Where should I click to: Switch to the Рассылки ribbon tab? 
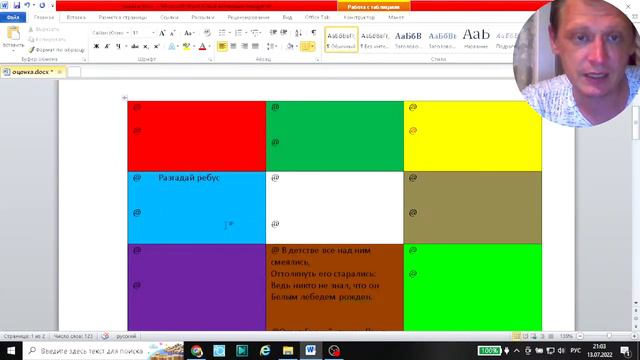[202, 18]
